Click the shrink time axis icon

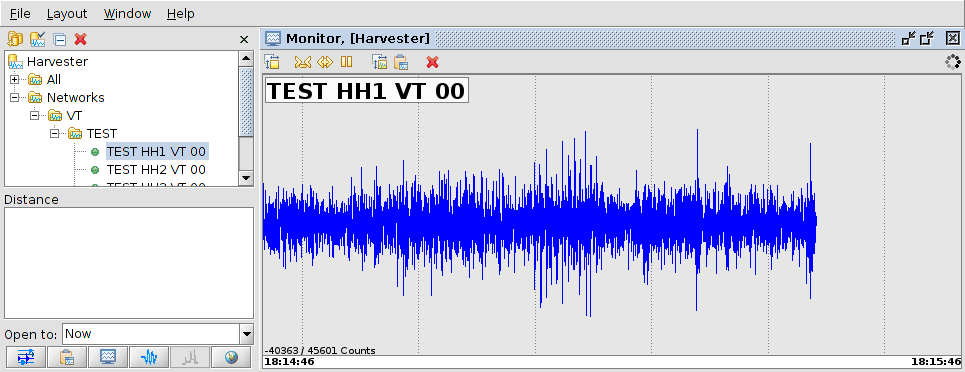coord(303,62)
